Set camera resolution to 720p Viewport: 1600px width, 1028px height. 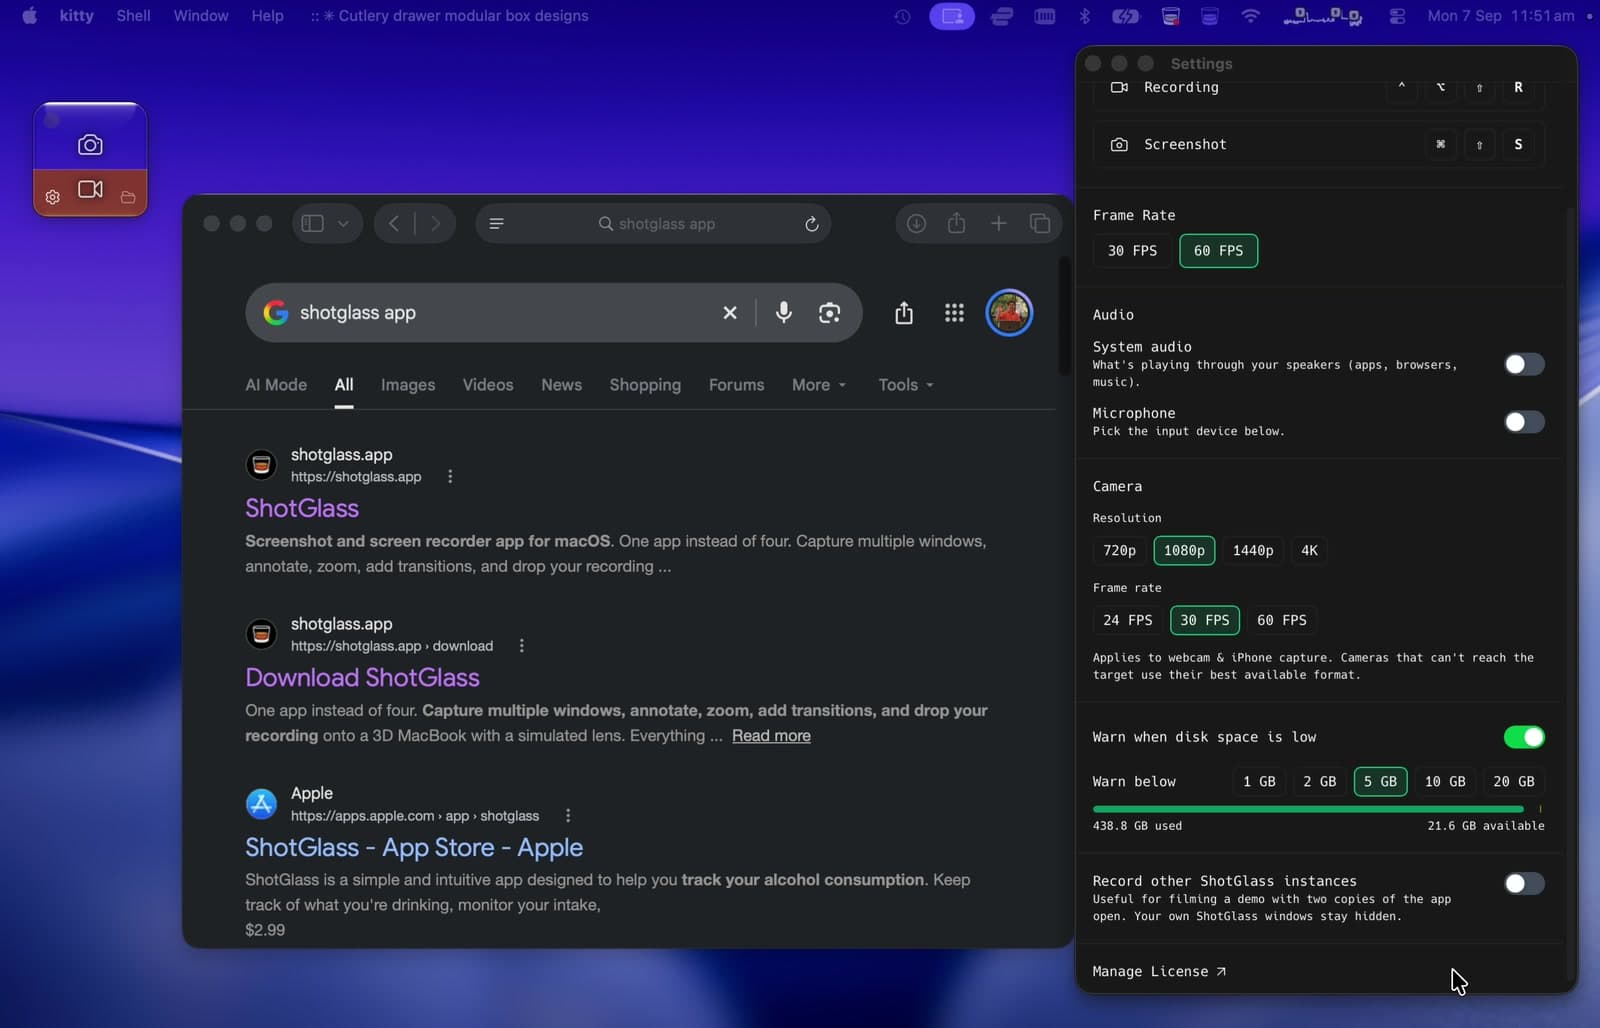(x=1119, y=551)
